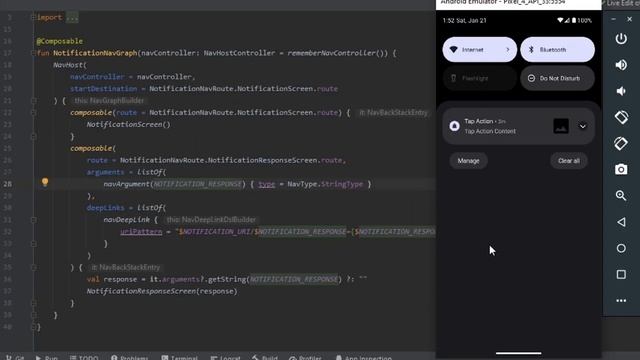Image resolution: width=640 pixels, height=360 pixels.
Task: Click the startDestination parameter name
Action: coord(104,89)
